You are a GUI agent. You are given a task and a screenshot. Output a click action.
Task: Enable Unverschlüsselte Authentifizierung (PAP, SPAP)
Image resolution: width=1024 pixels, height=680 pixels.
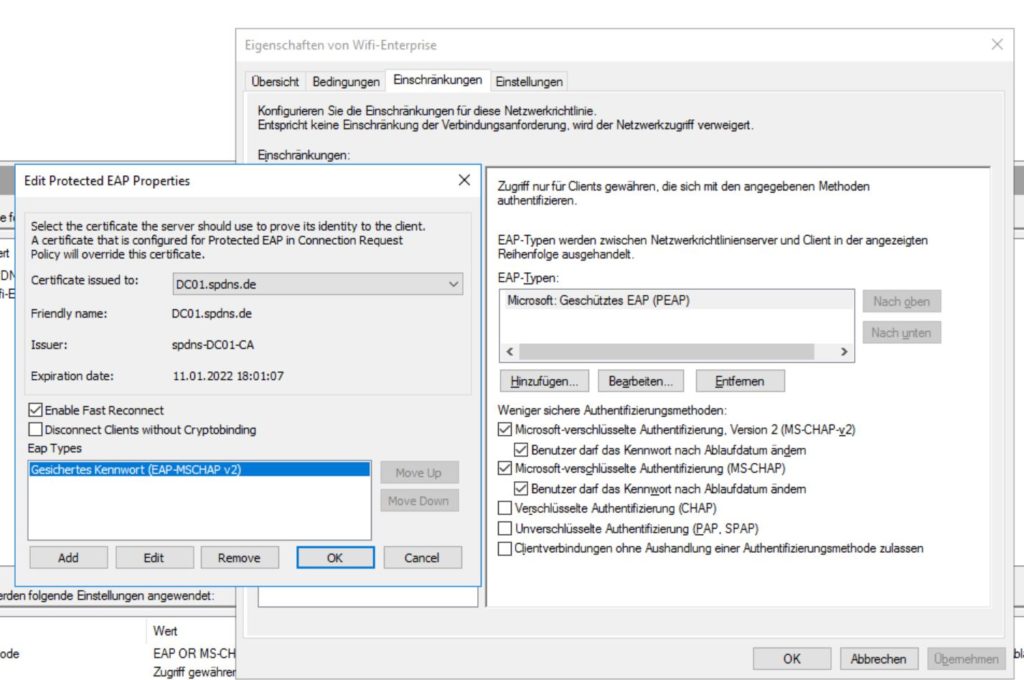coord(504,528)
